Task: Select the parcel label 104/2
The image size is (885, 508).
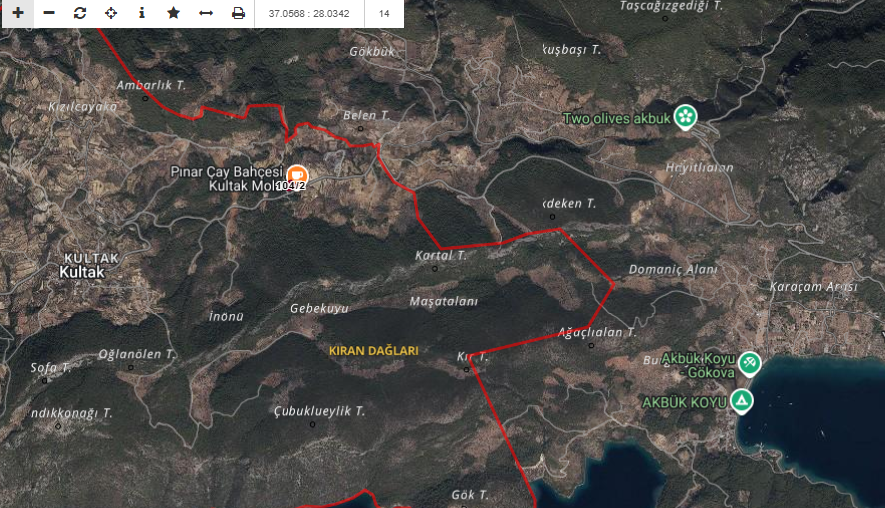Action: tap(291, 186)
